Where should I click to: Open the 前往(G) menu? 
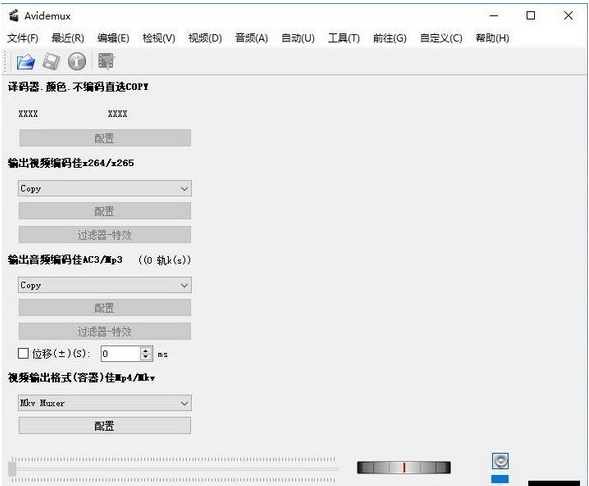tap(390, 38)
